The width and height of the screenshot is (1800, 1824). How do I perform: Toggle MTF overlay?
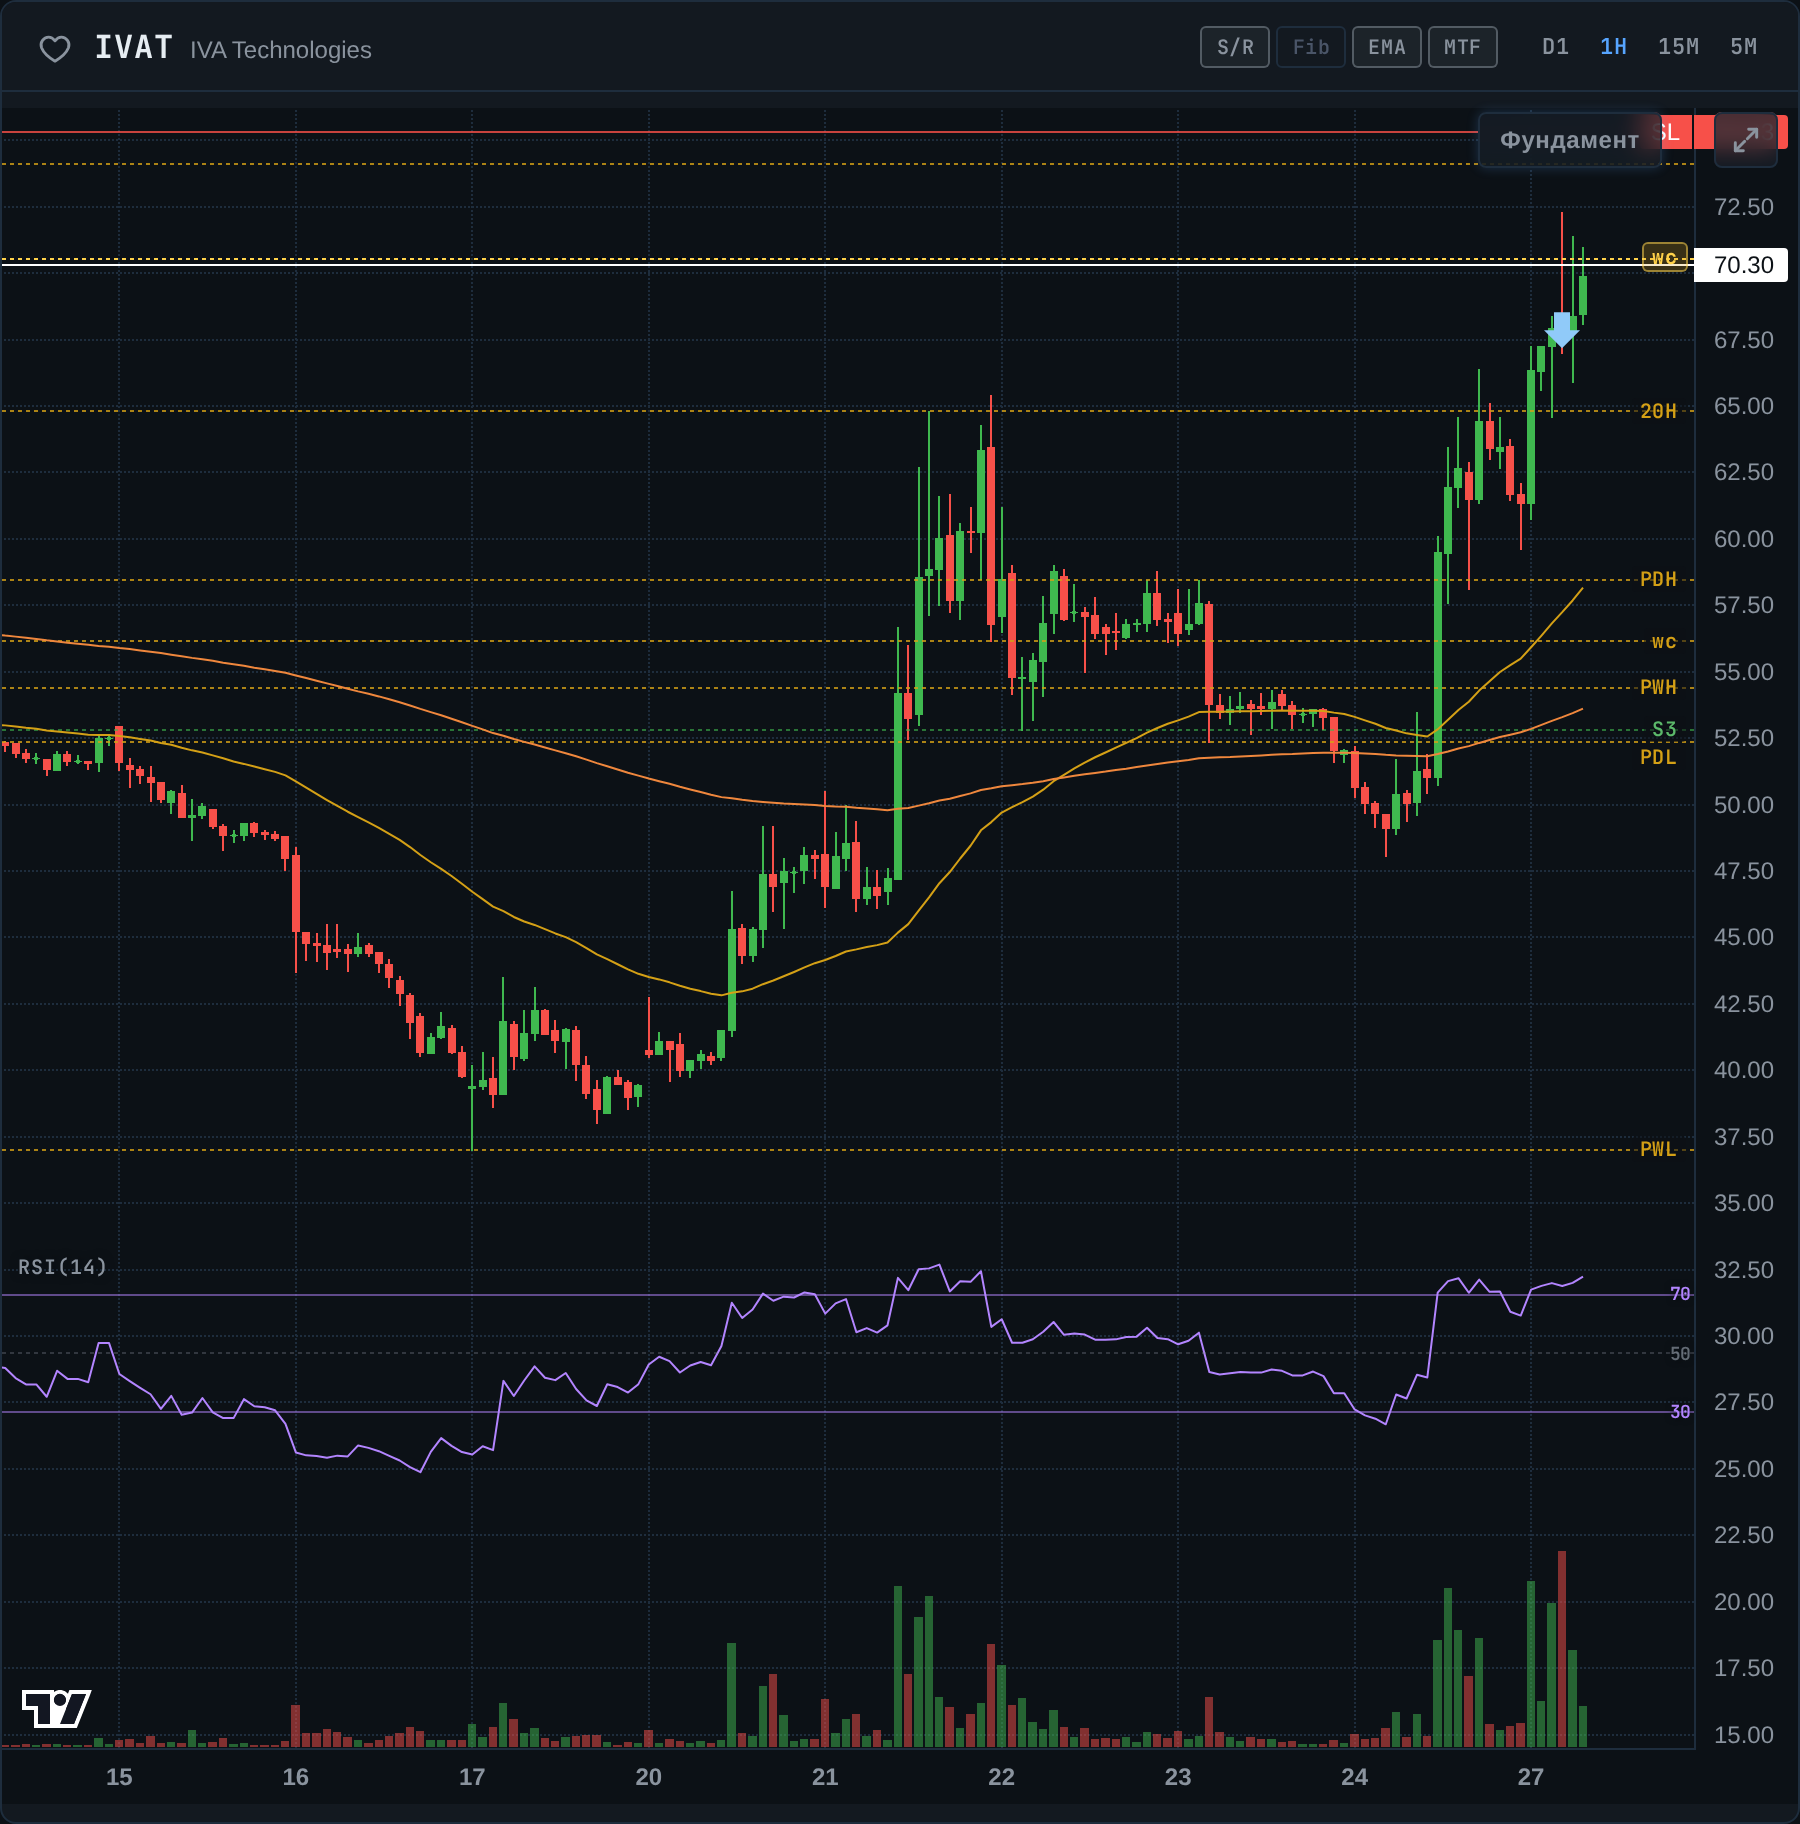[x=1463, y=47]
